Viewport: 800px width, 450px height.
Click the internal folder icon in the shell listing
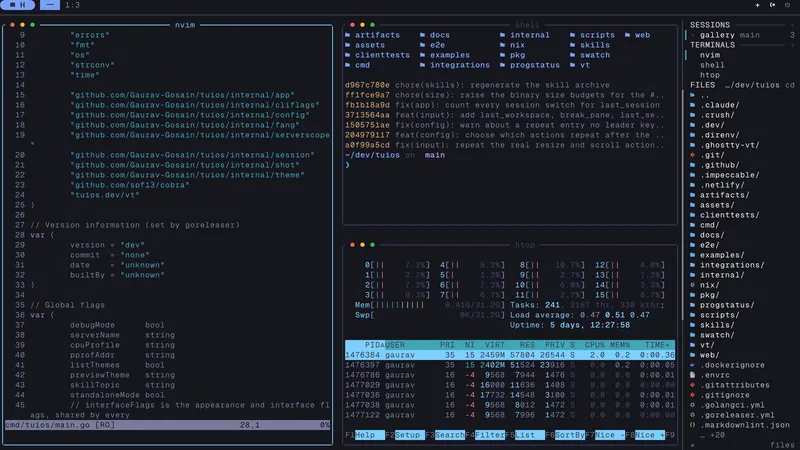(x=503, y=35)
